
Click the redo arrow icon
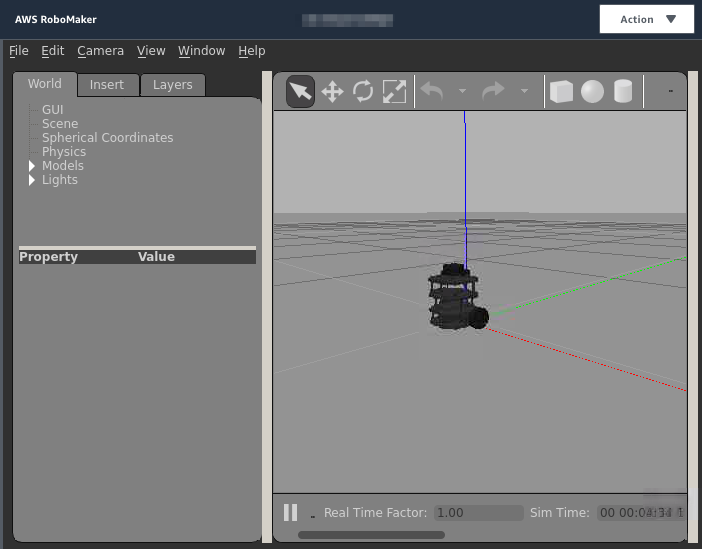(x=493, y=91)
